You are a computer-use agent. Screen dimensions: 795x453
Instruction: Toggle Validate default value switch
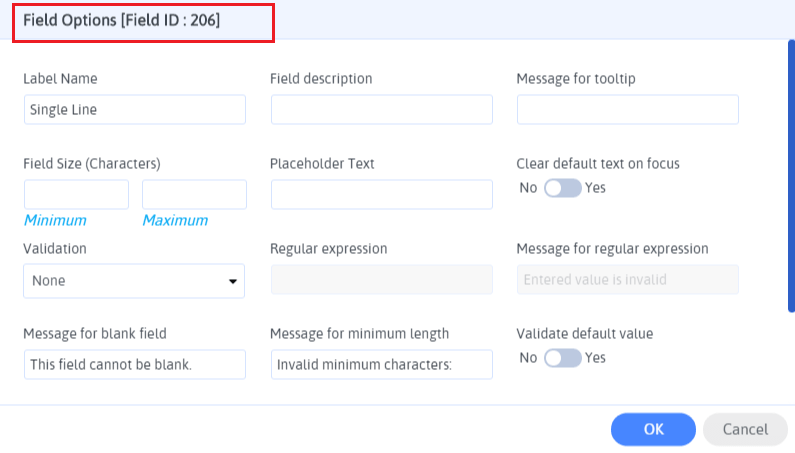[x=562, y=358]
